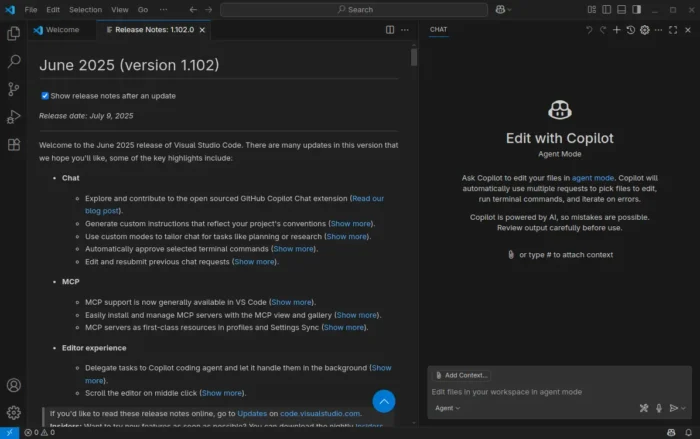Expand the Agent mode dropdown
The height and width of the screenshot is (439, 700).
447,408
